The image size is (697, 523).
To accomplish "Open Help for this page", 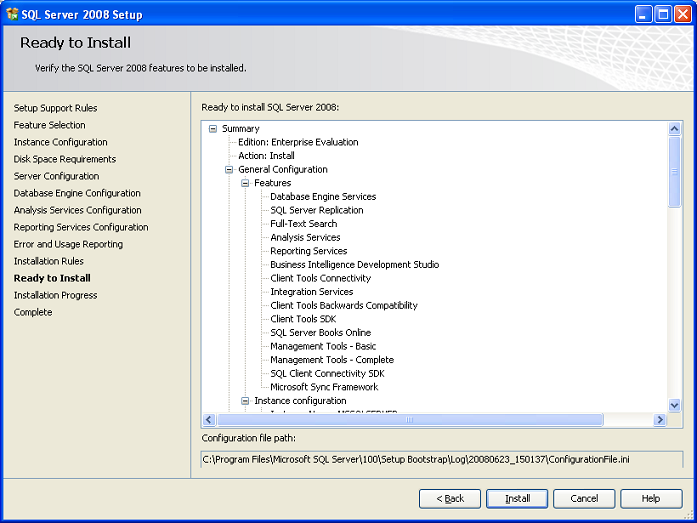I will (651, 499).
